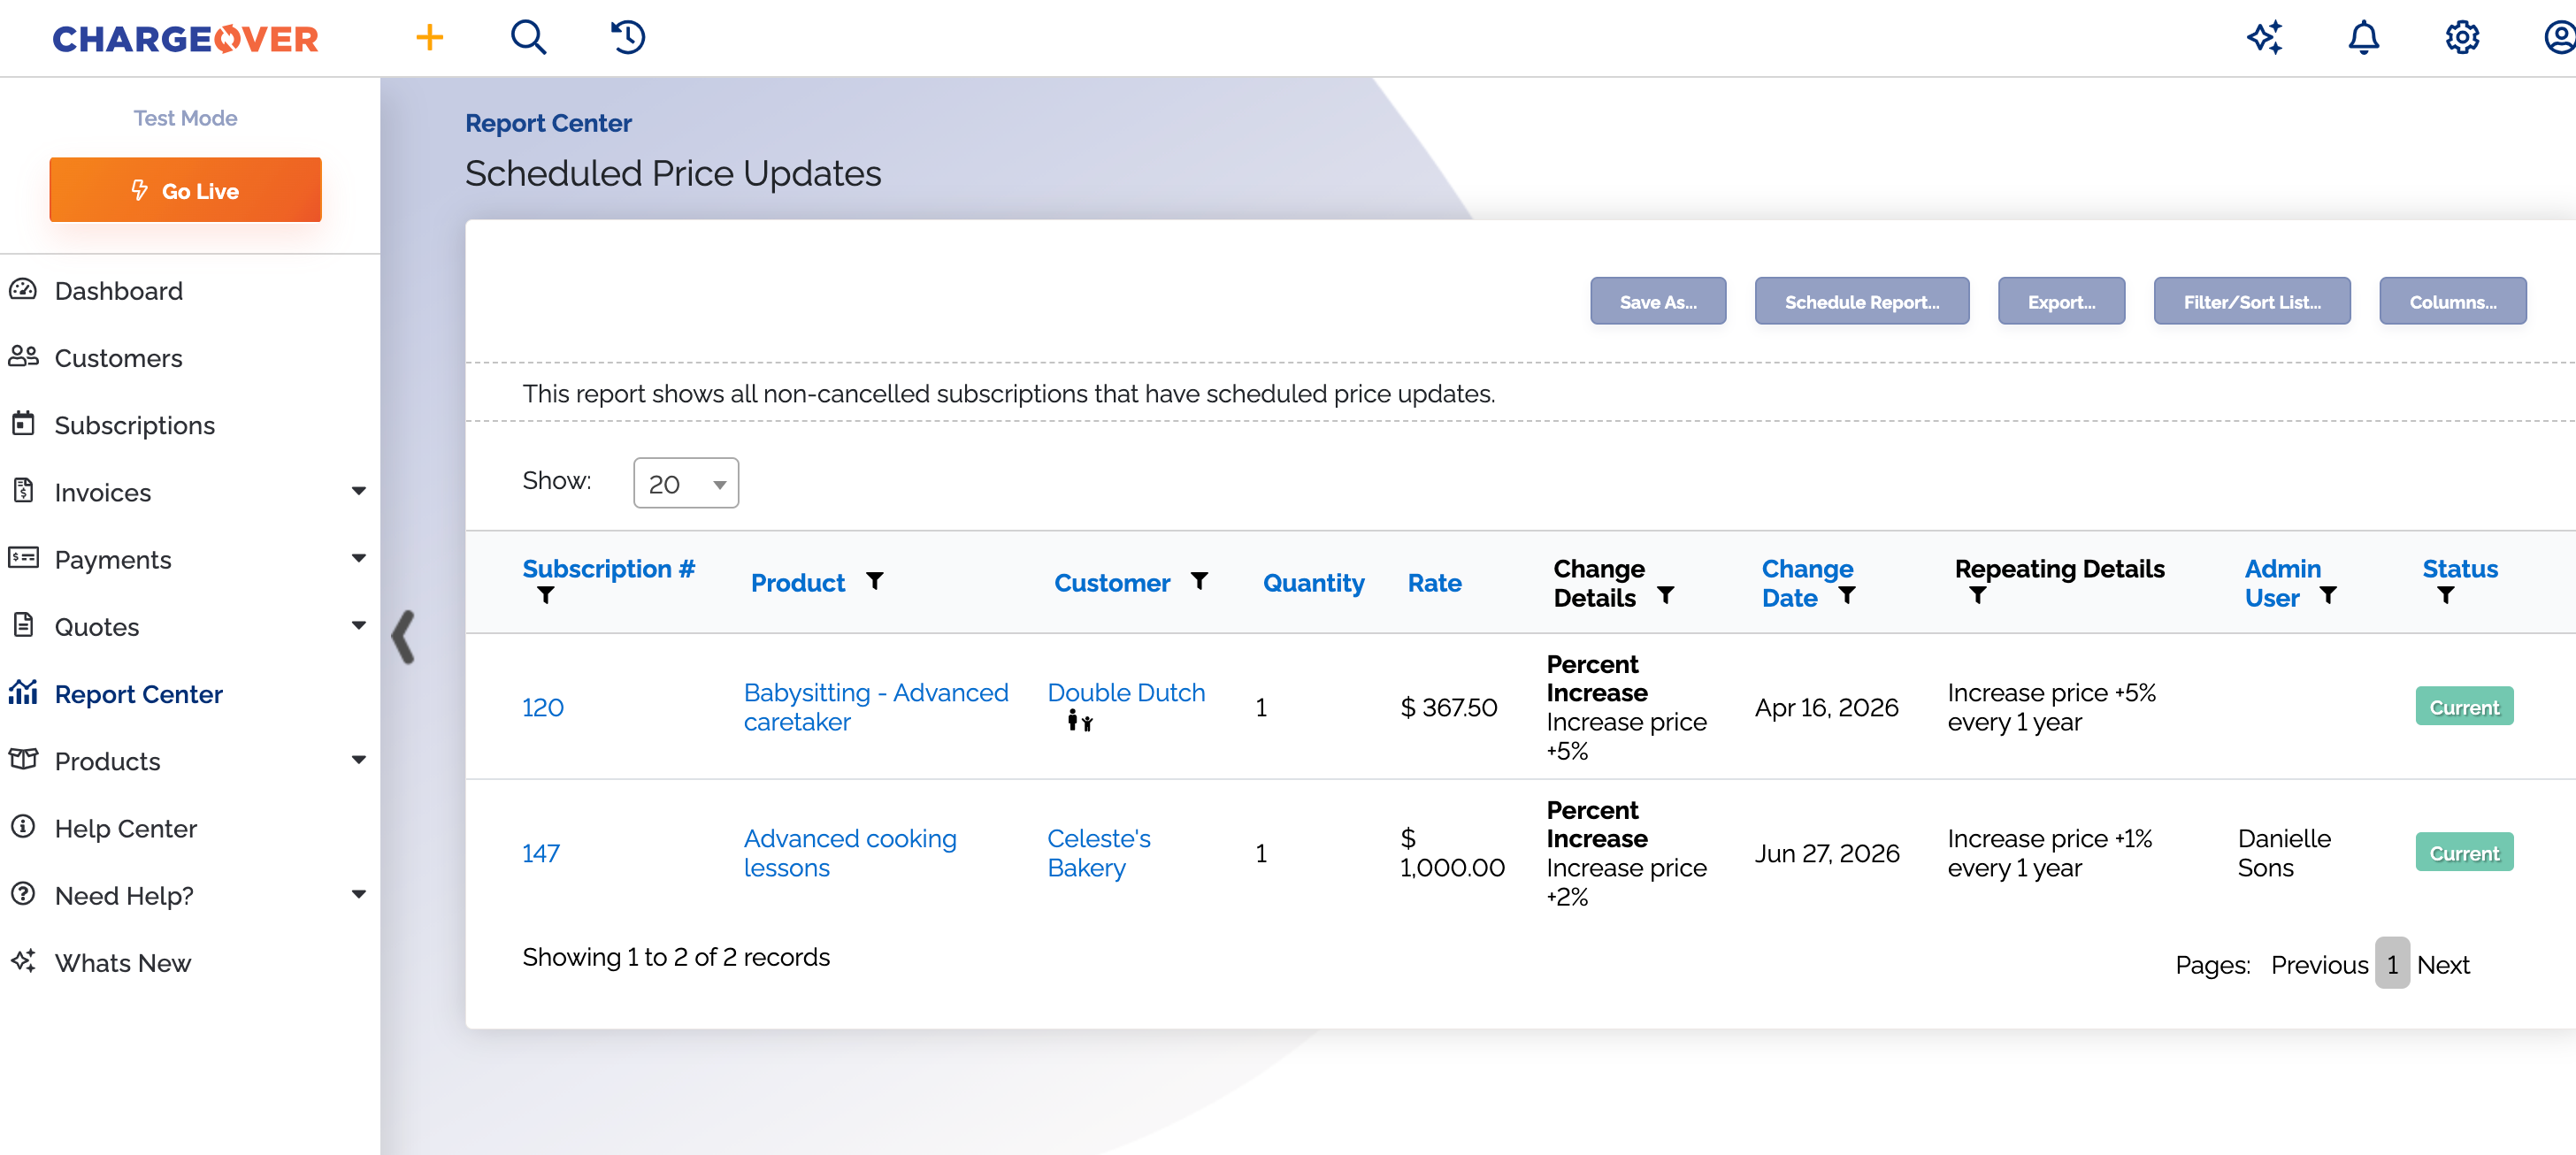Open Help Center in the sidebar
Image resolution: width=2576 pixels, height=1155 pixels.
[x=125, y=829]
